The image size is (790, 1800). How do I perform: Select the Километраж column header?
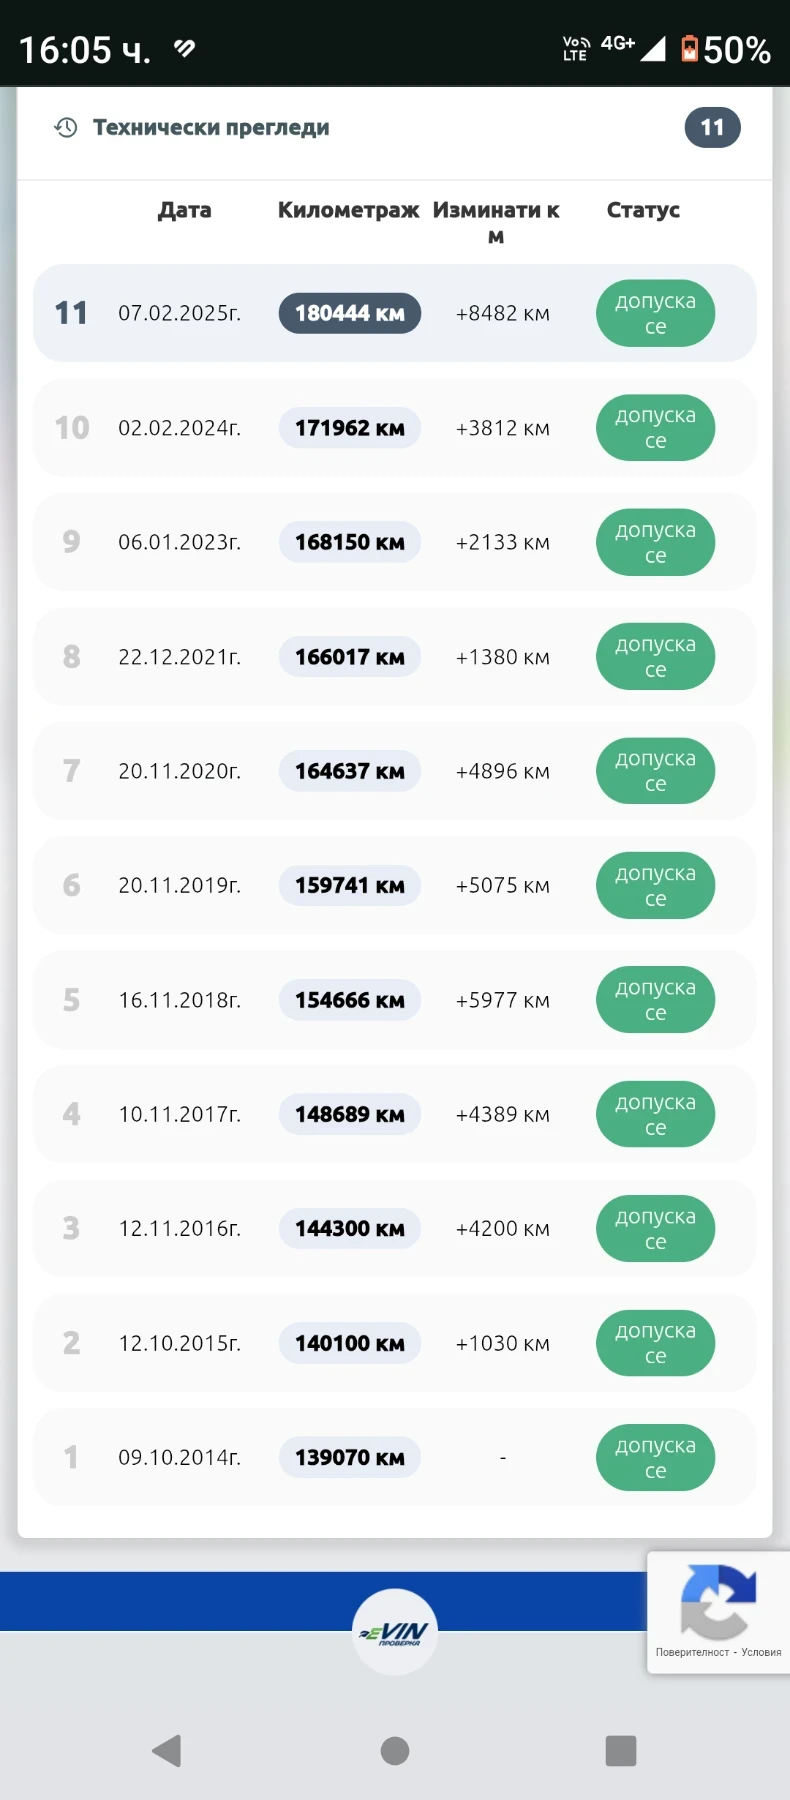(348, 210)
